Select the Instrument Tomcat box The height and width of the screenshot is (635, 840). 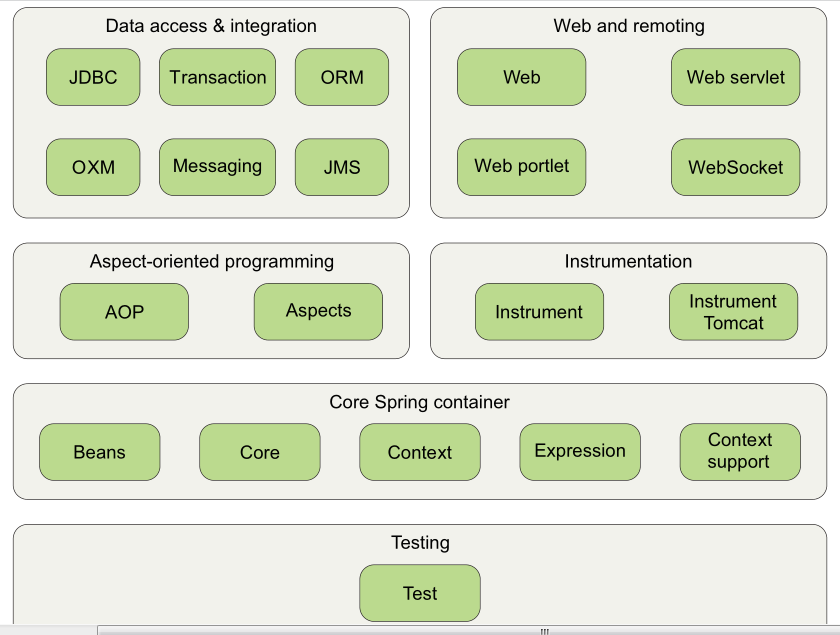733,312
